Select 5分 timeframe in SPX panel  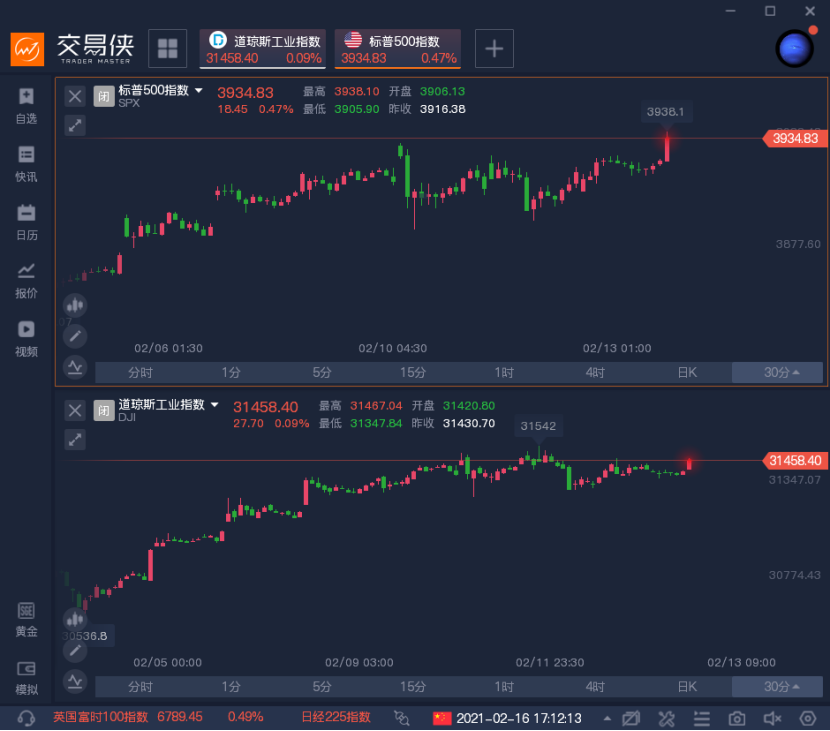pyautogui.click(x=322, y=372)
